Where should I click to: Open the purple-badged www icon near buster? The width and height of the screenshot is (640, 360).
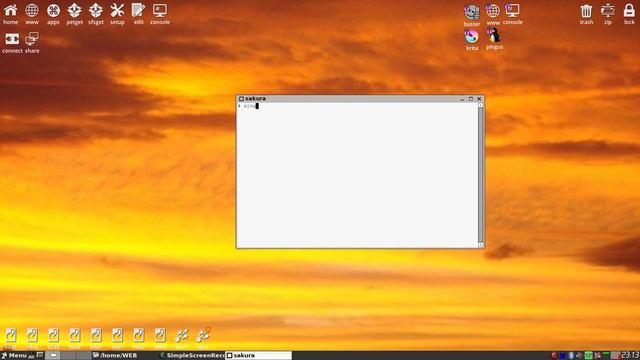pyautogui.click(x=493, y=15)
